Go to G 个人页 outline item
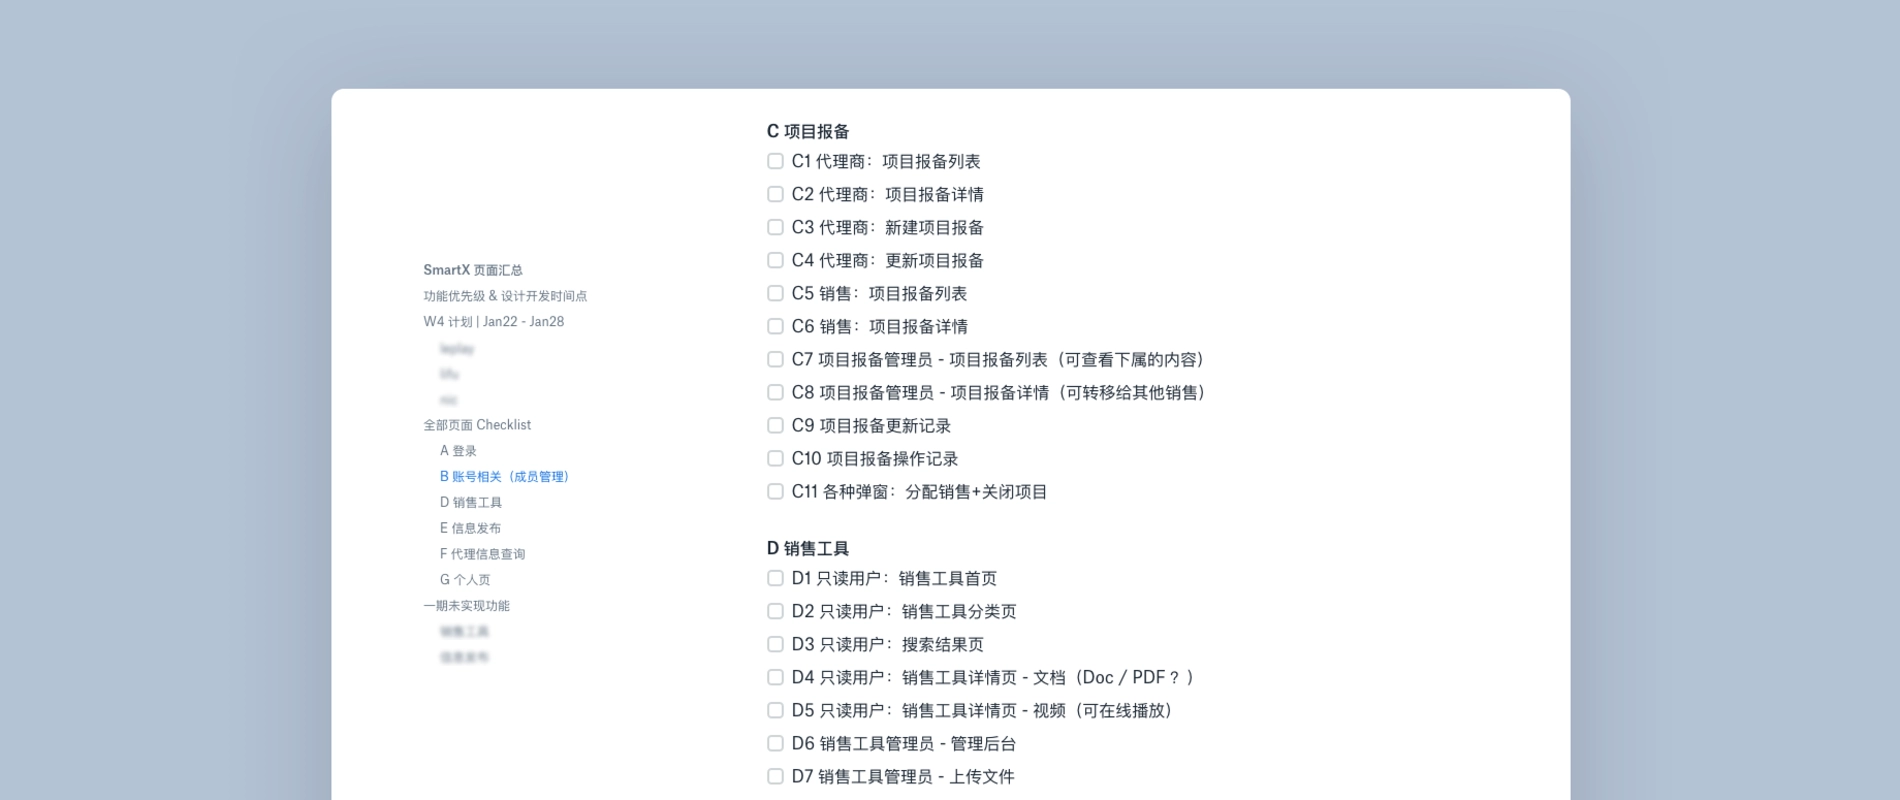The image size is (1900, 800). (x=465, y=580)
